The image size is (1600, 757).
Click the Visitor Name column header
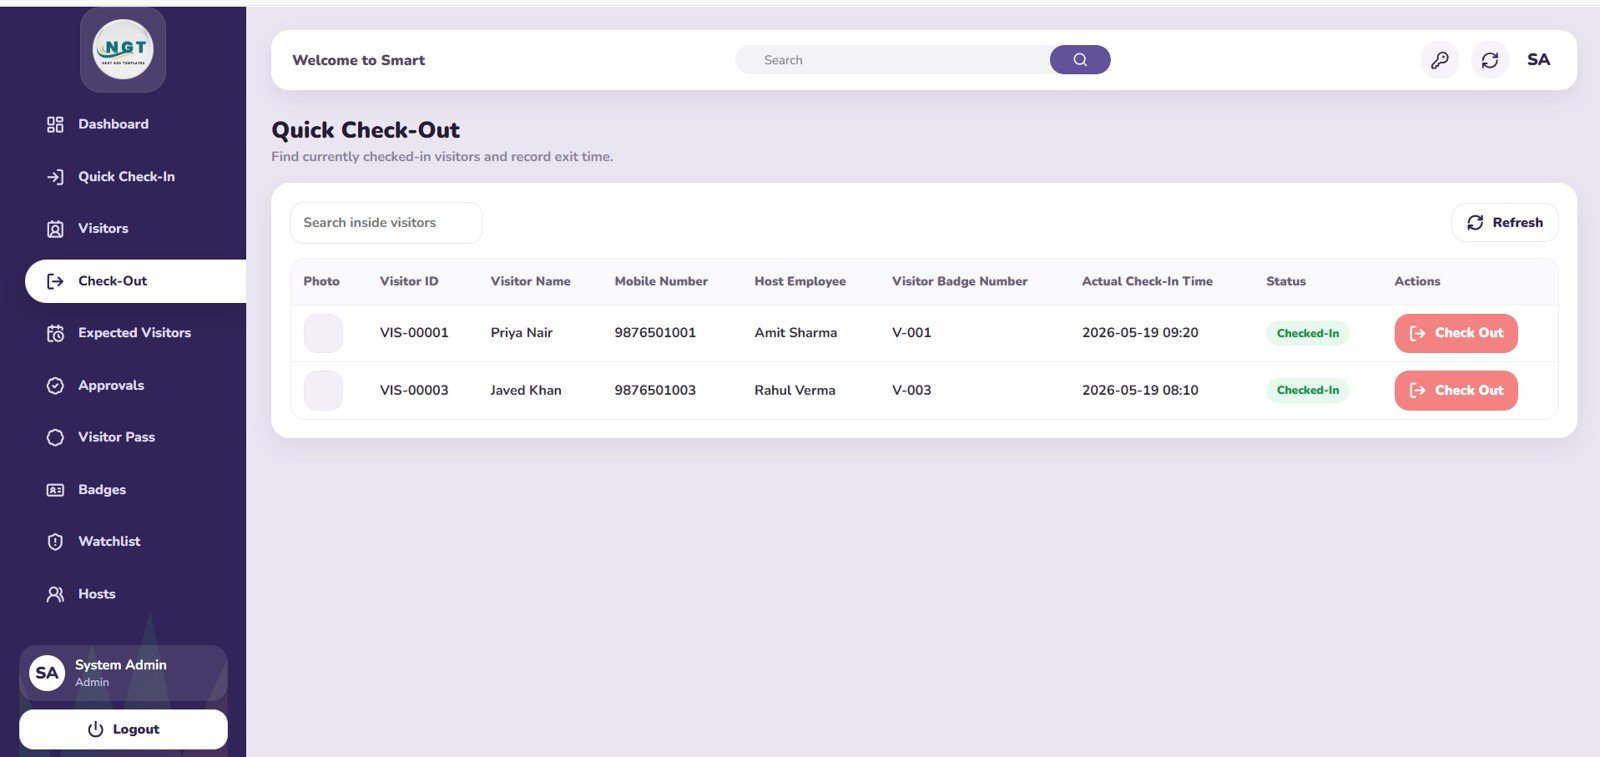pos(531,281)
